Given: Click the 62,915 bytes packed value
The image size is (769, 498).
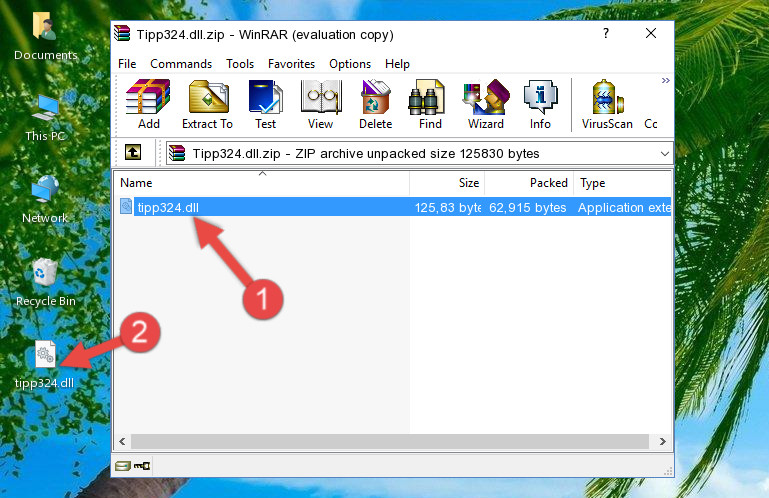Looking at the screenshot, I should pyautogui.click(x=528, y=208).
